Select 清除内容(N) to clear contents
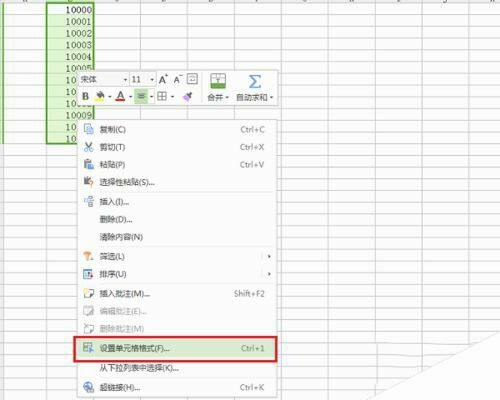 coord(177,237)
